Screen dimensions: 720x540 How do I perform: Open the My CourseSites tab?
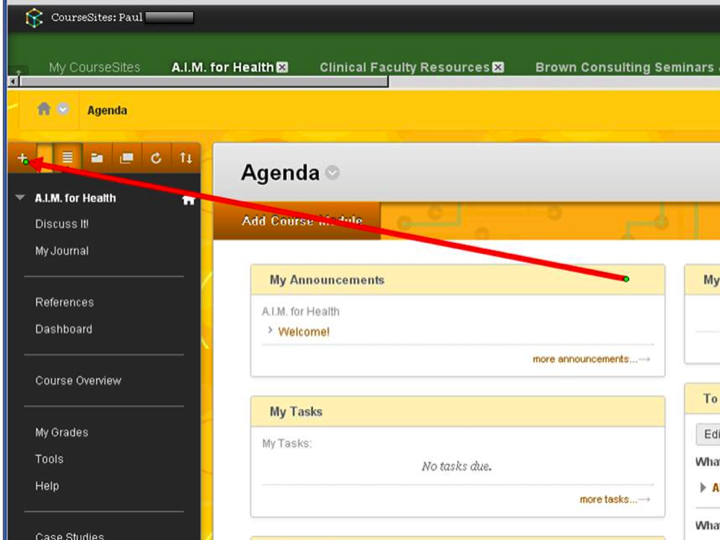click(94, 68)
